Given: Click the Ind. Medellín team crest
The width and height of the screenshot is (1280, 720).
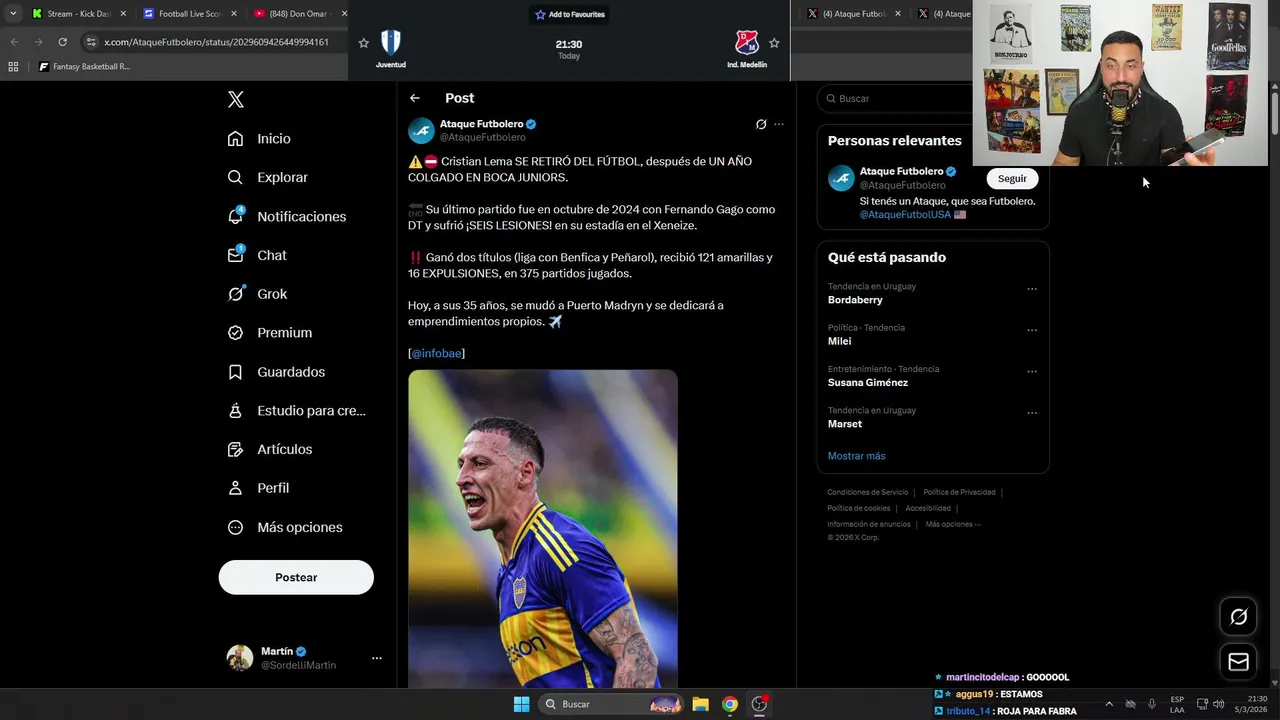Looking at the screenshot, I should pos(747,42).
